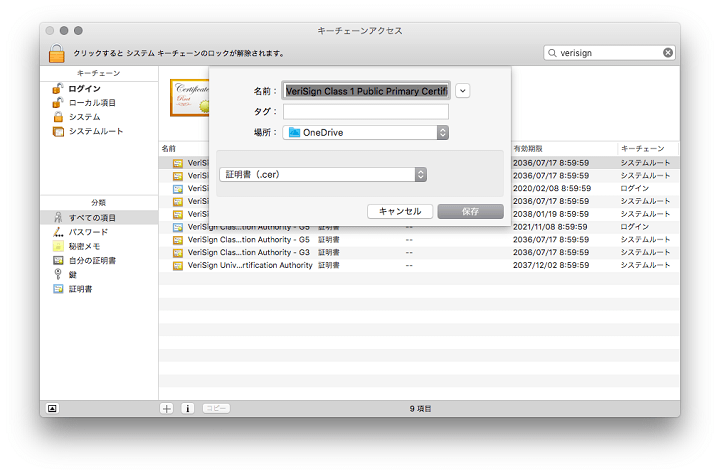720x474 pixels.
Task: Click the add item plus button
Action: [x=167, y=408]
